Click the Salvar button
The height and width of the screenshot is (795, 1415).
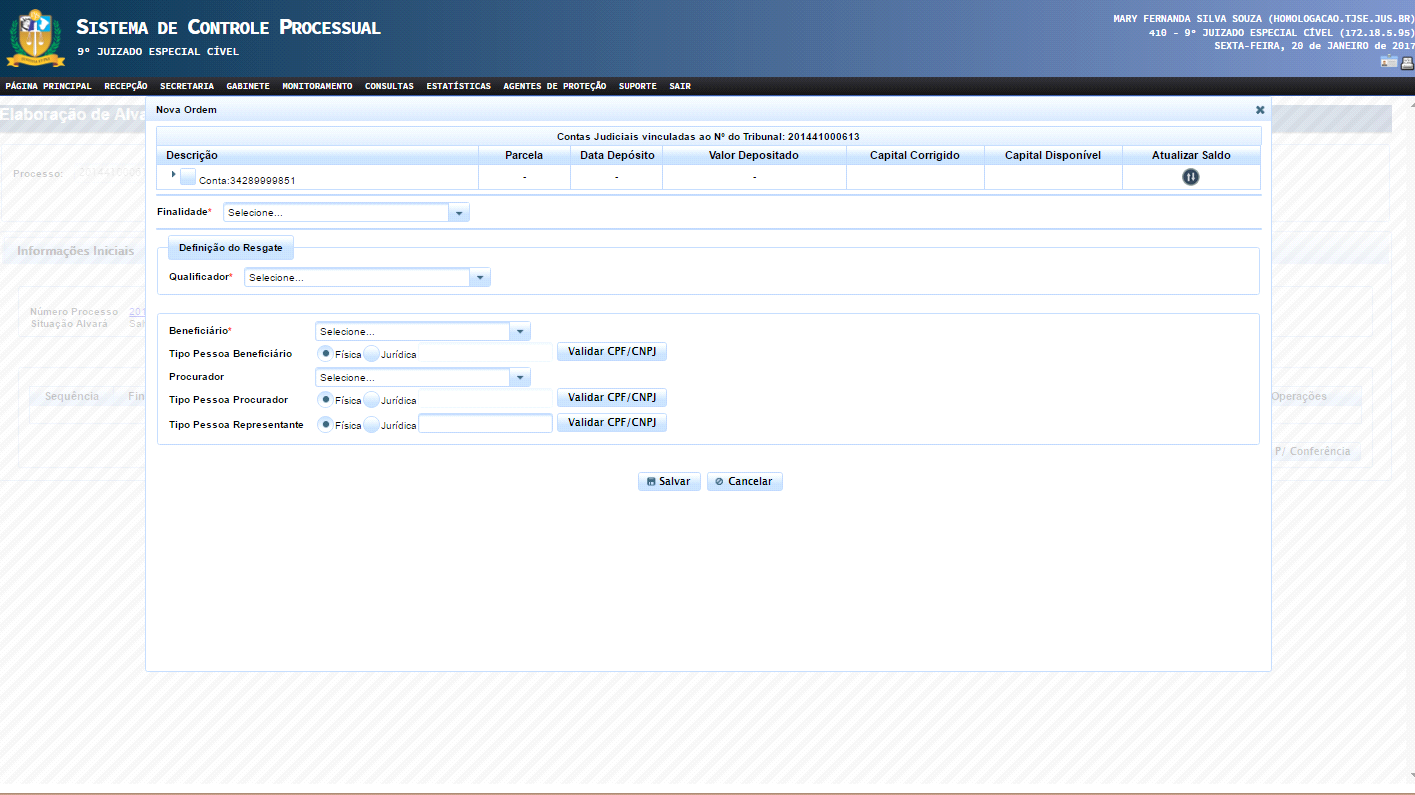point(669,481)
